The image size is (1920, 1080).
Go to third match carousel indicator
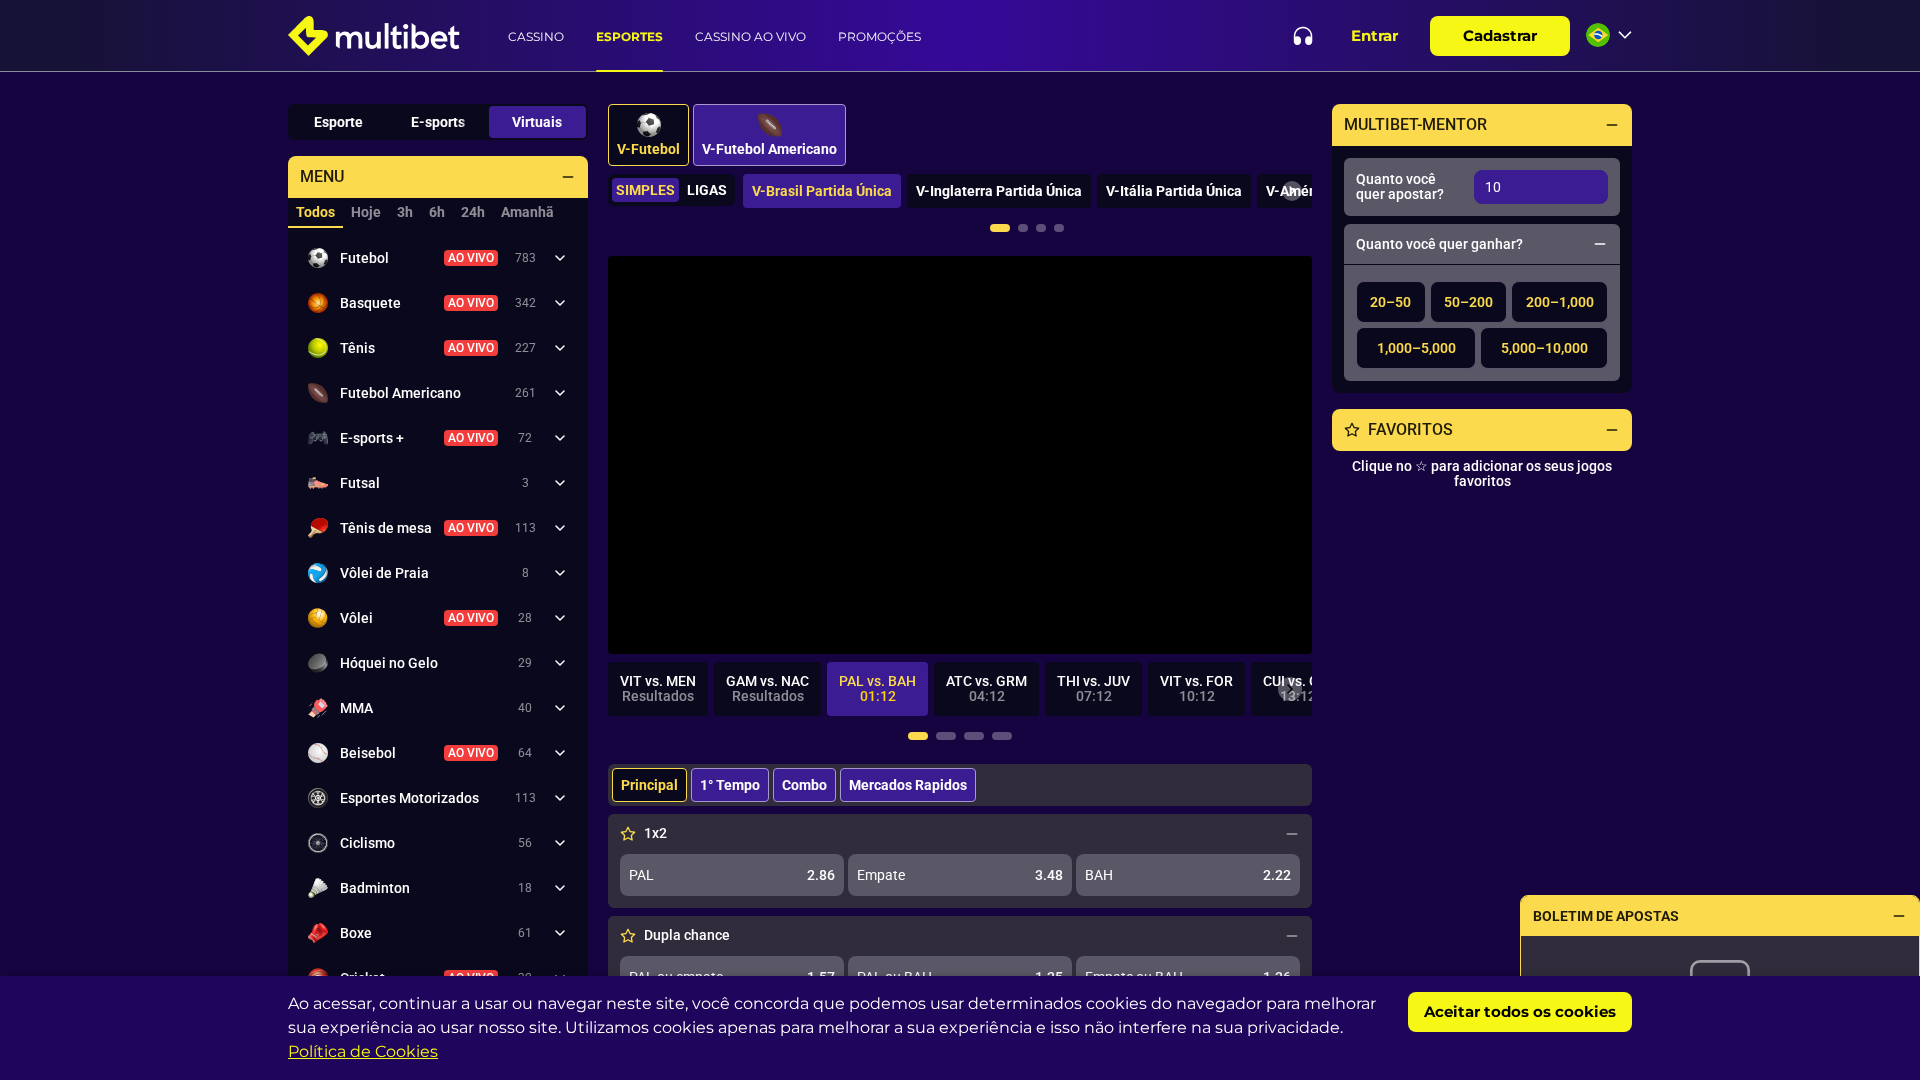click(974, 736)
